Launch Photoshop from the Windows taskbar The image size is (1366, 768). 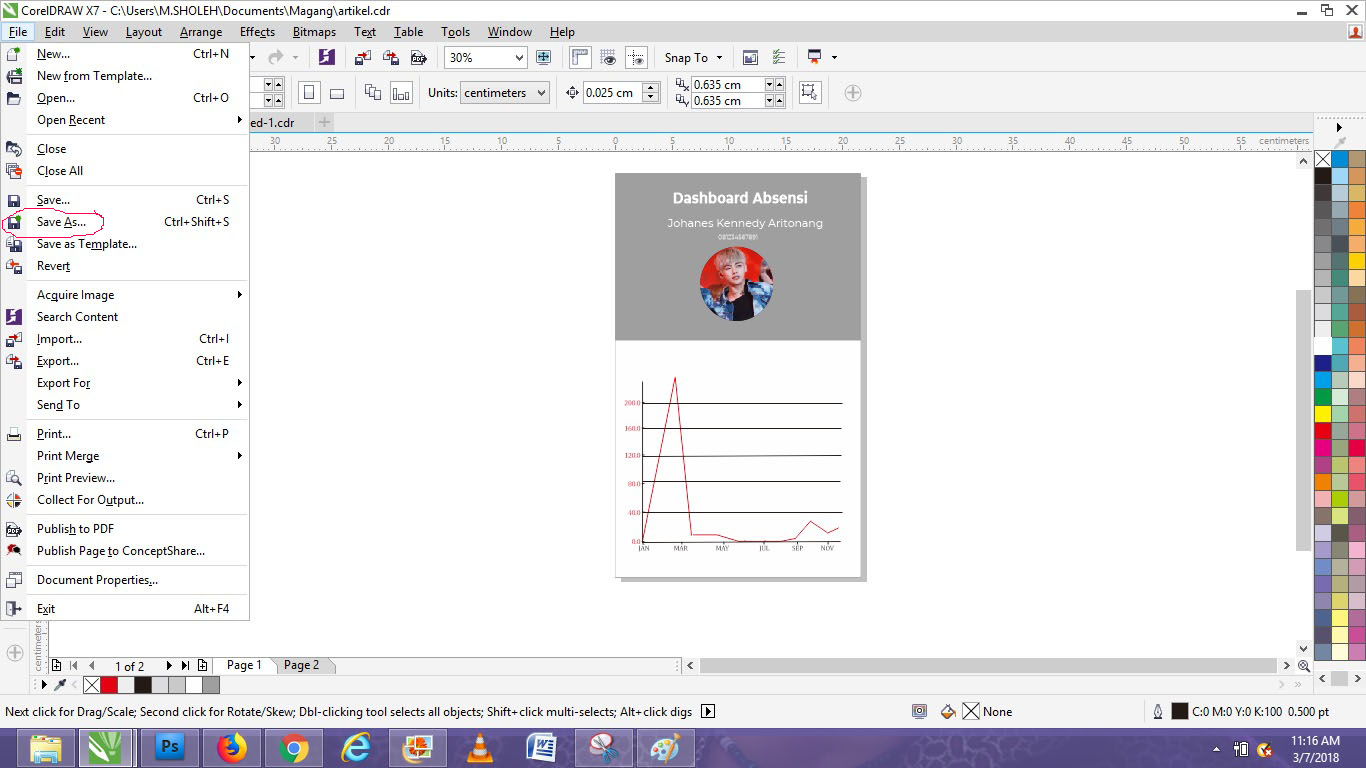pyautogui.click(x=170, y=747)
